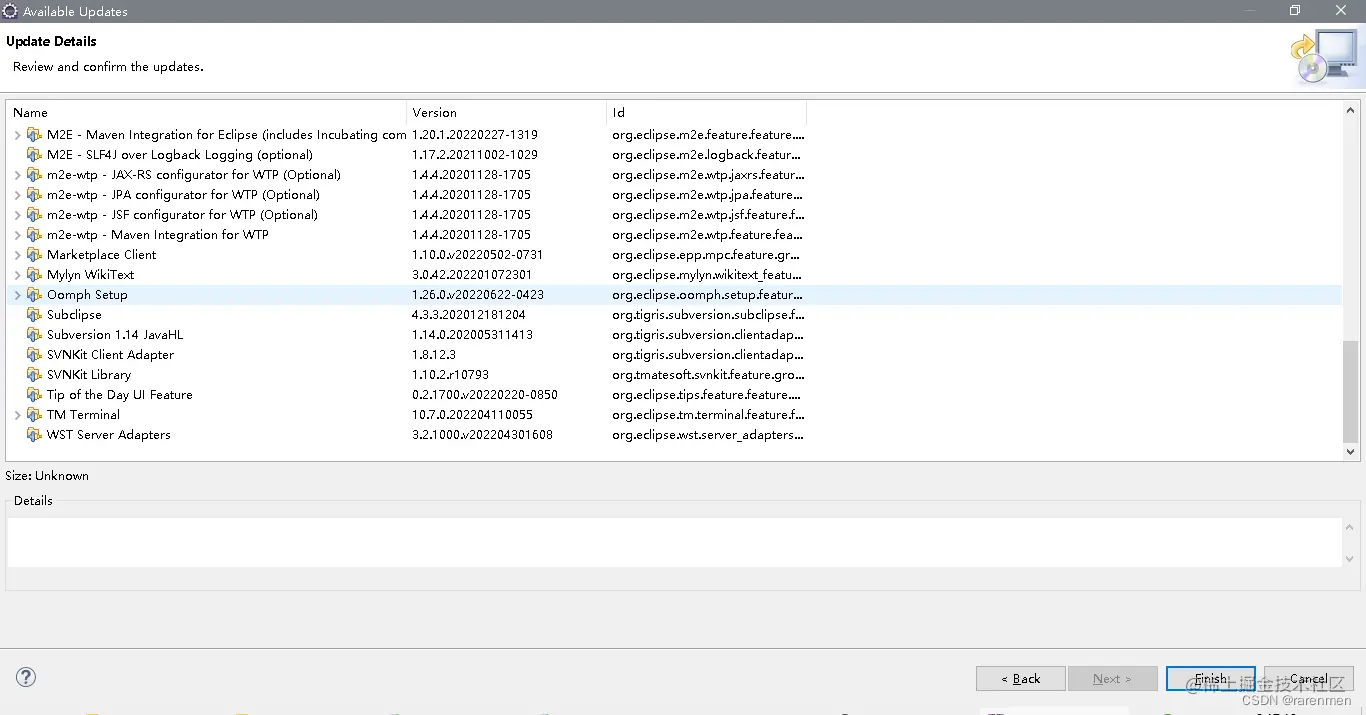
Task: Click the icon of m2e-wtp - JSF configurator
Action: 34,215
